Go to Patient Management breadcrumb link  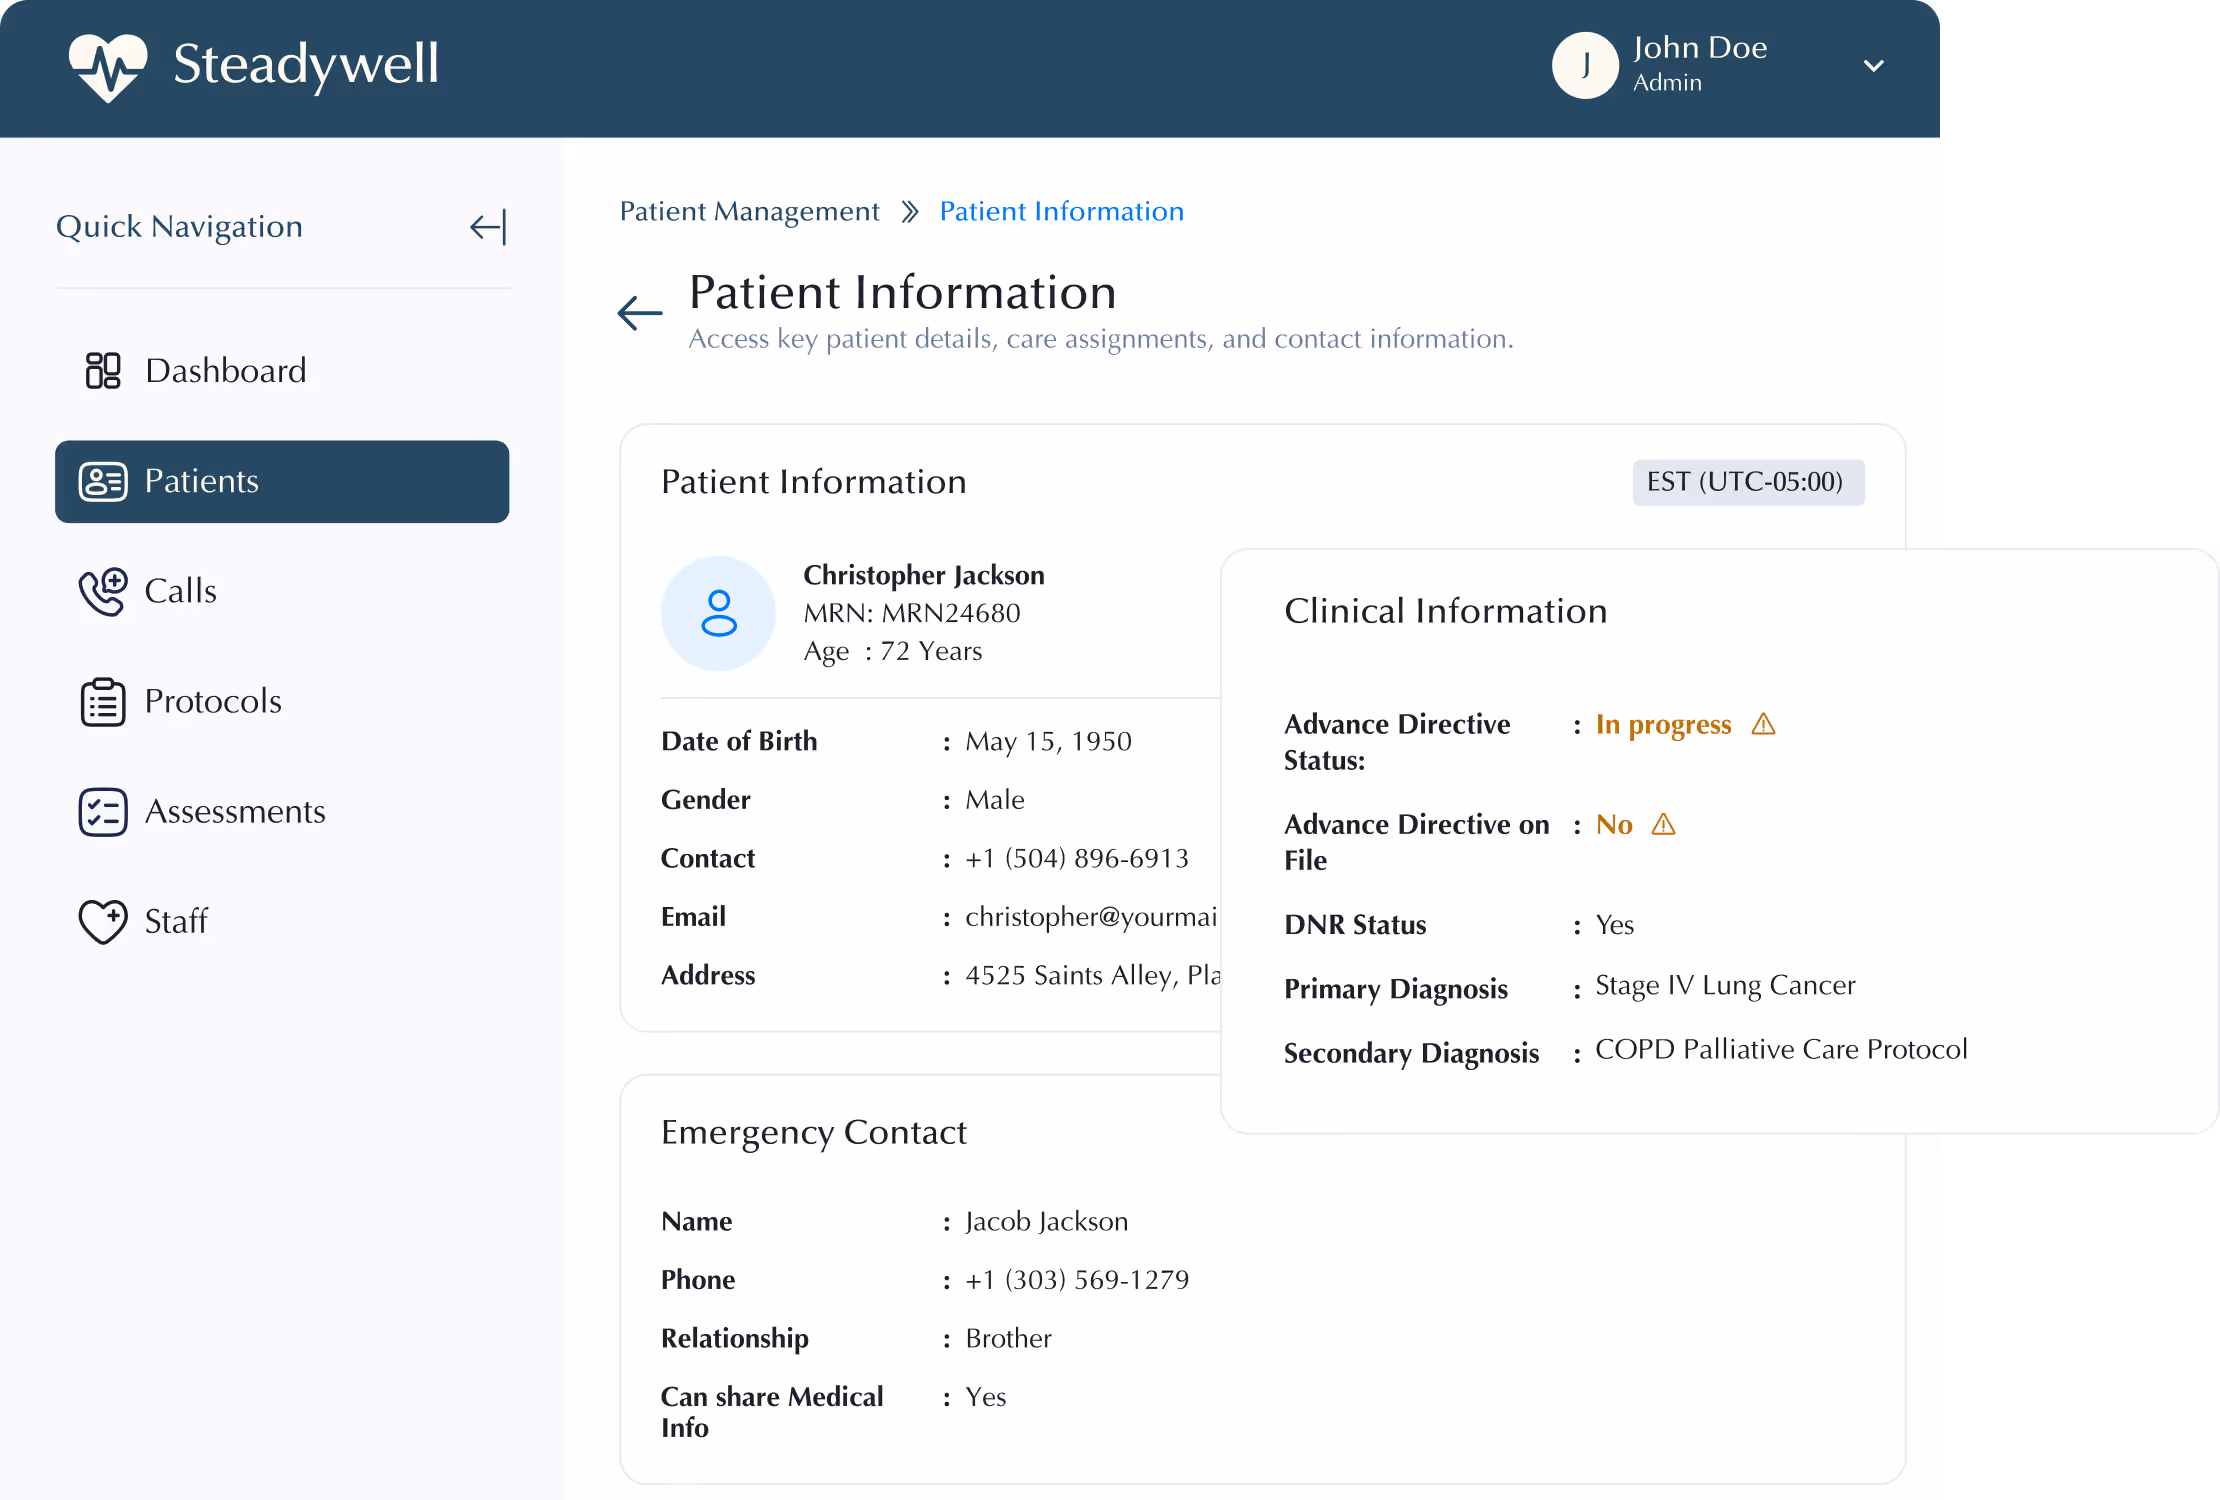749,212
